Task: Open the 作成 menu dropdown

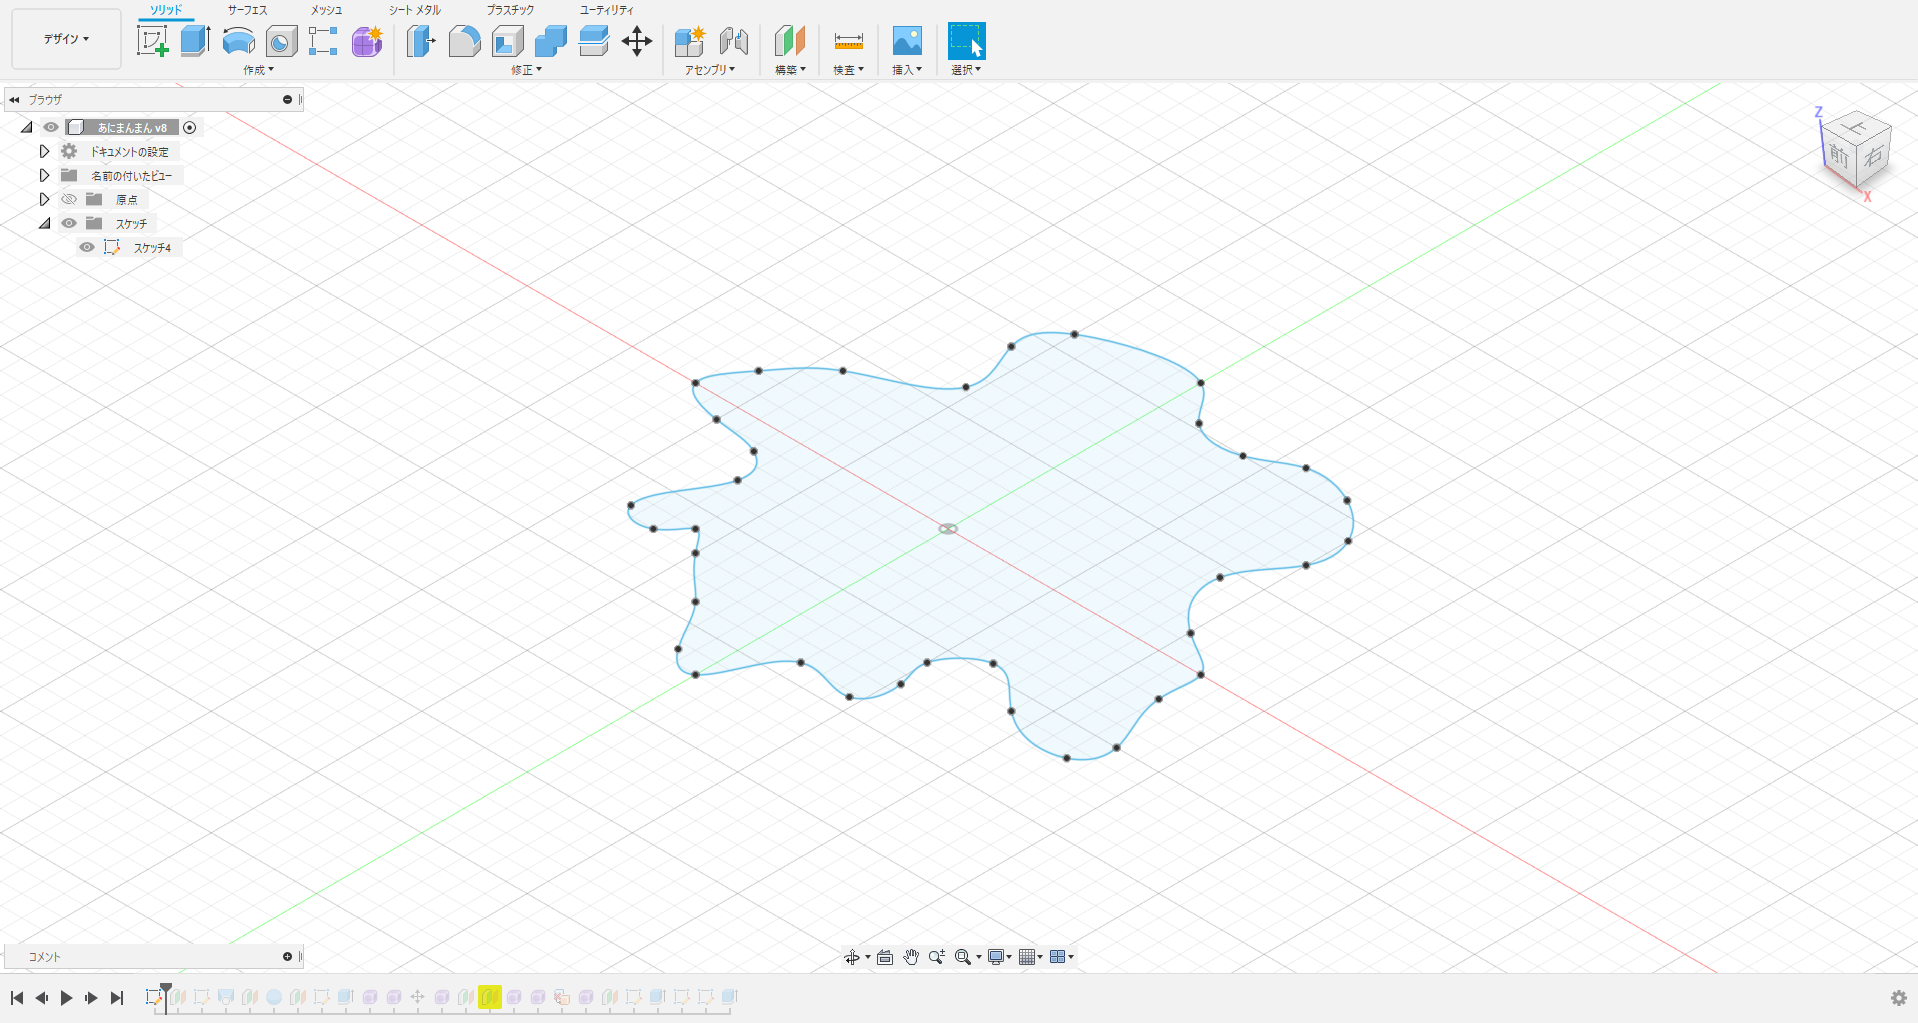Action: pos(258,70)
